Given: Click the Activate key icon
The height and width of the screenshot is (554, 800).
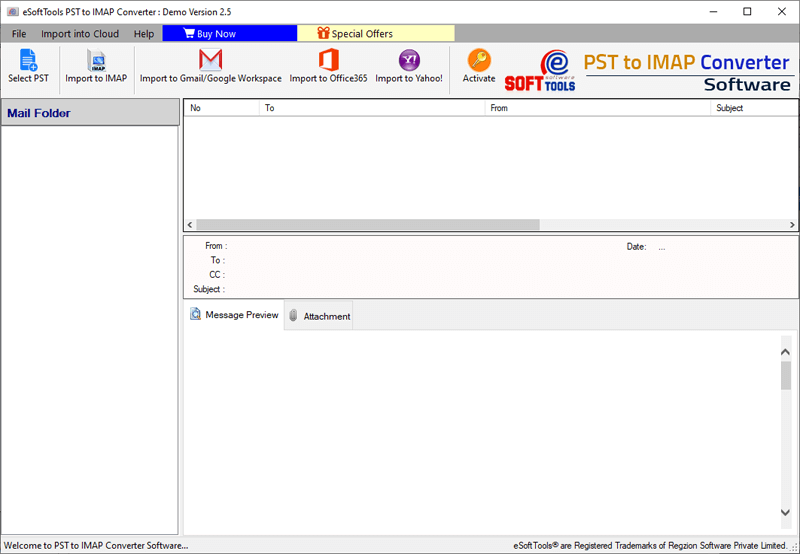Looking at the screenshot, I should (479, 60).
